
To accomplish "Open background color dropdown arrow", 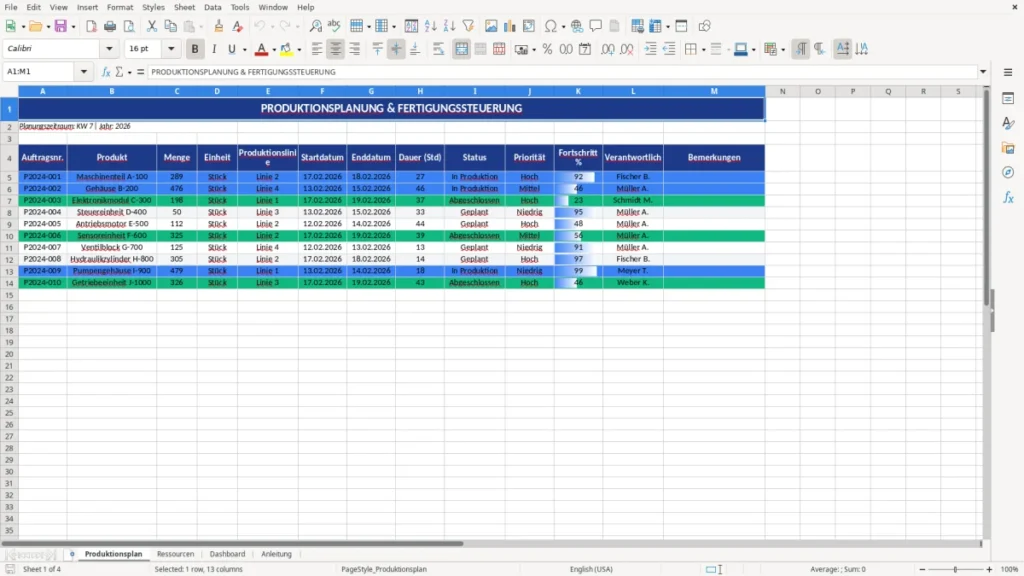I will pyautogui.click(x=299, y=49).
